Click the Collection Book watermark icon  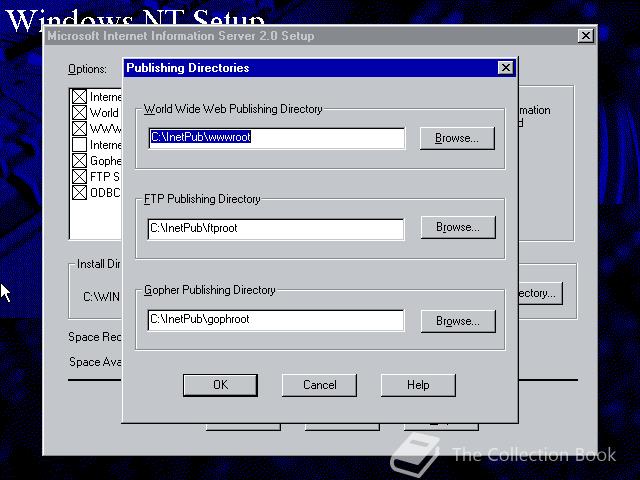click(x=414, y=455)
